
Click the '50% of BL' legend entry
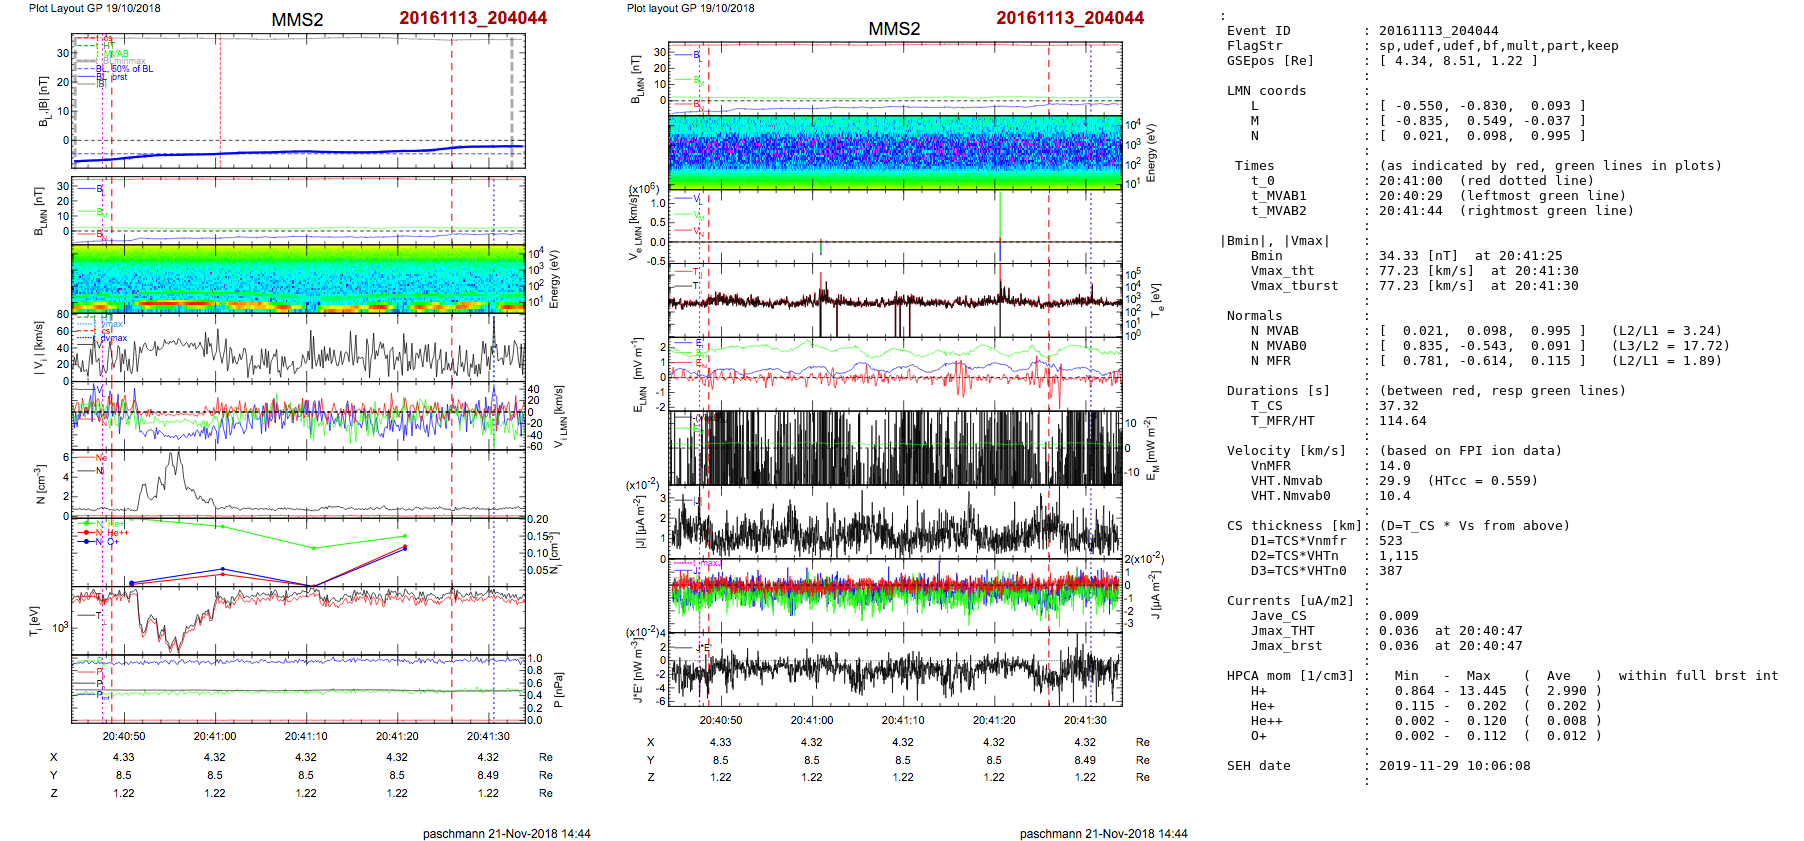pos(132,69)
